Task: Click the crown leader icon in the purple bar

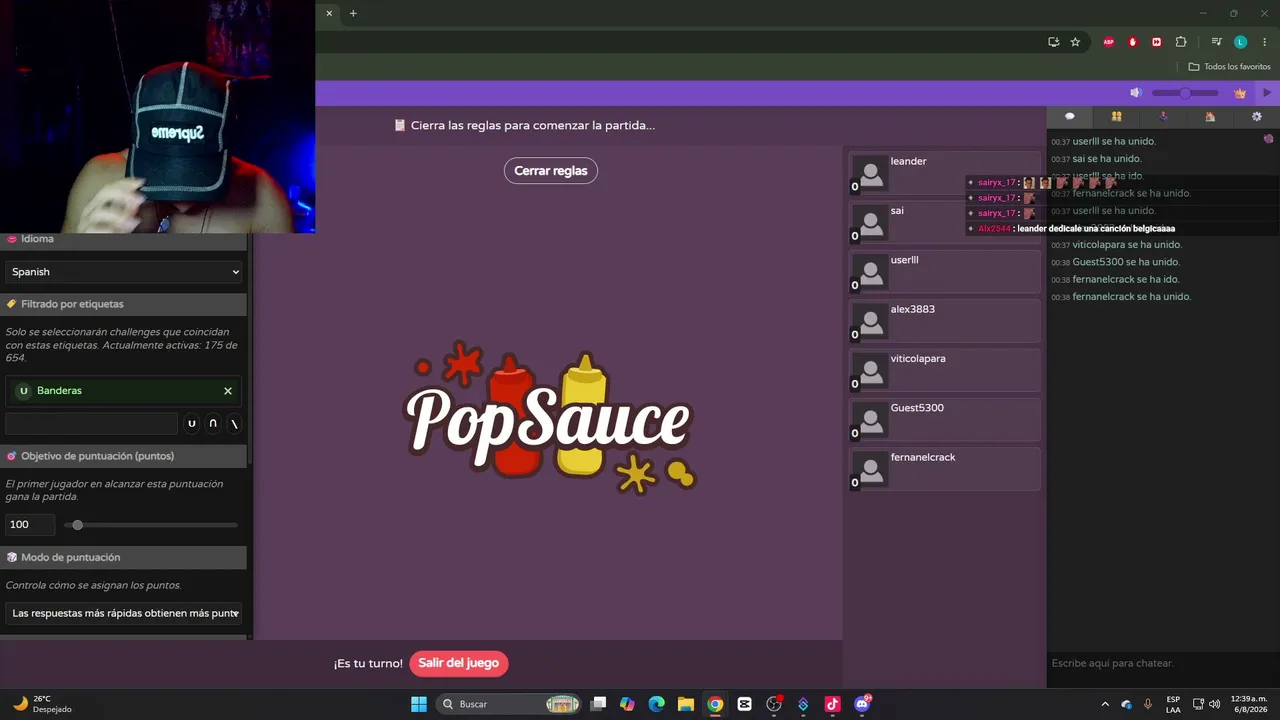Action: coord(1240,93)
